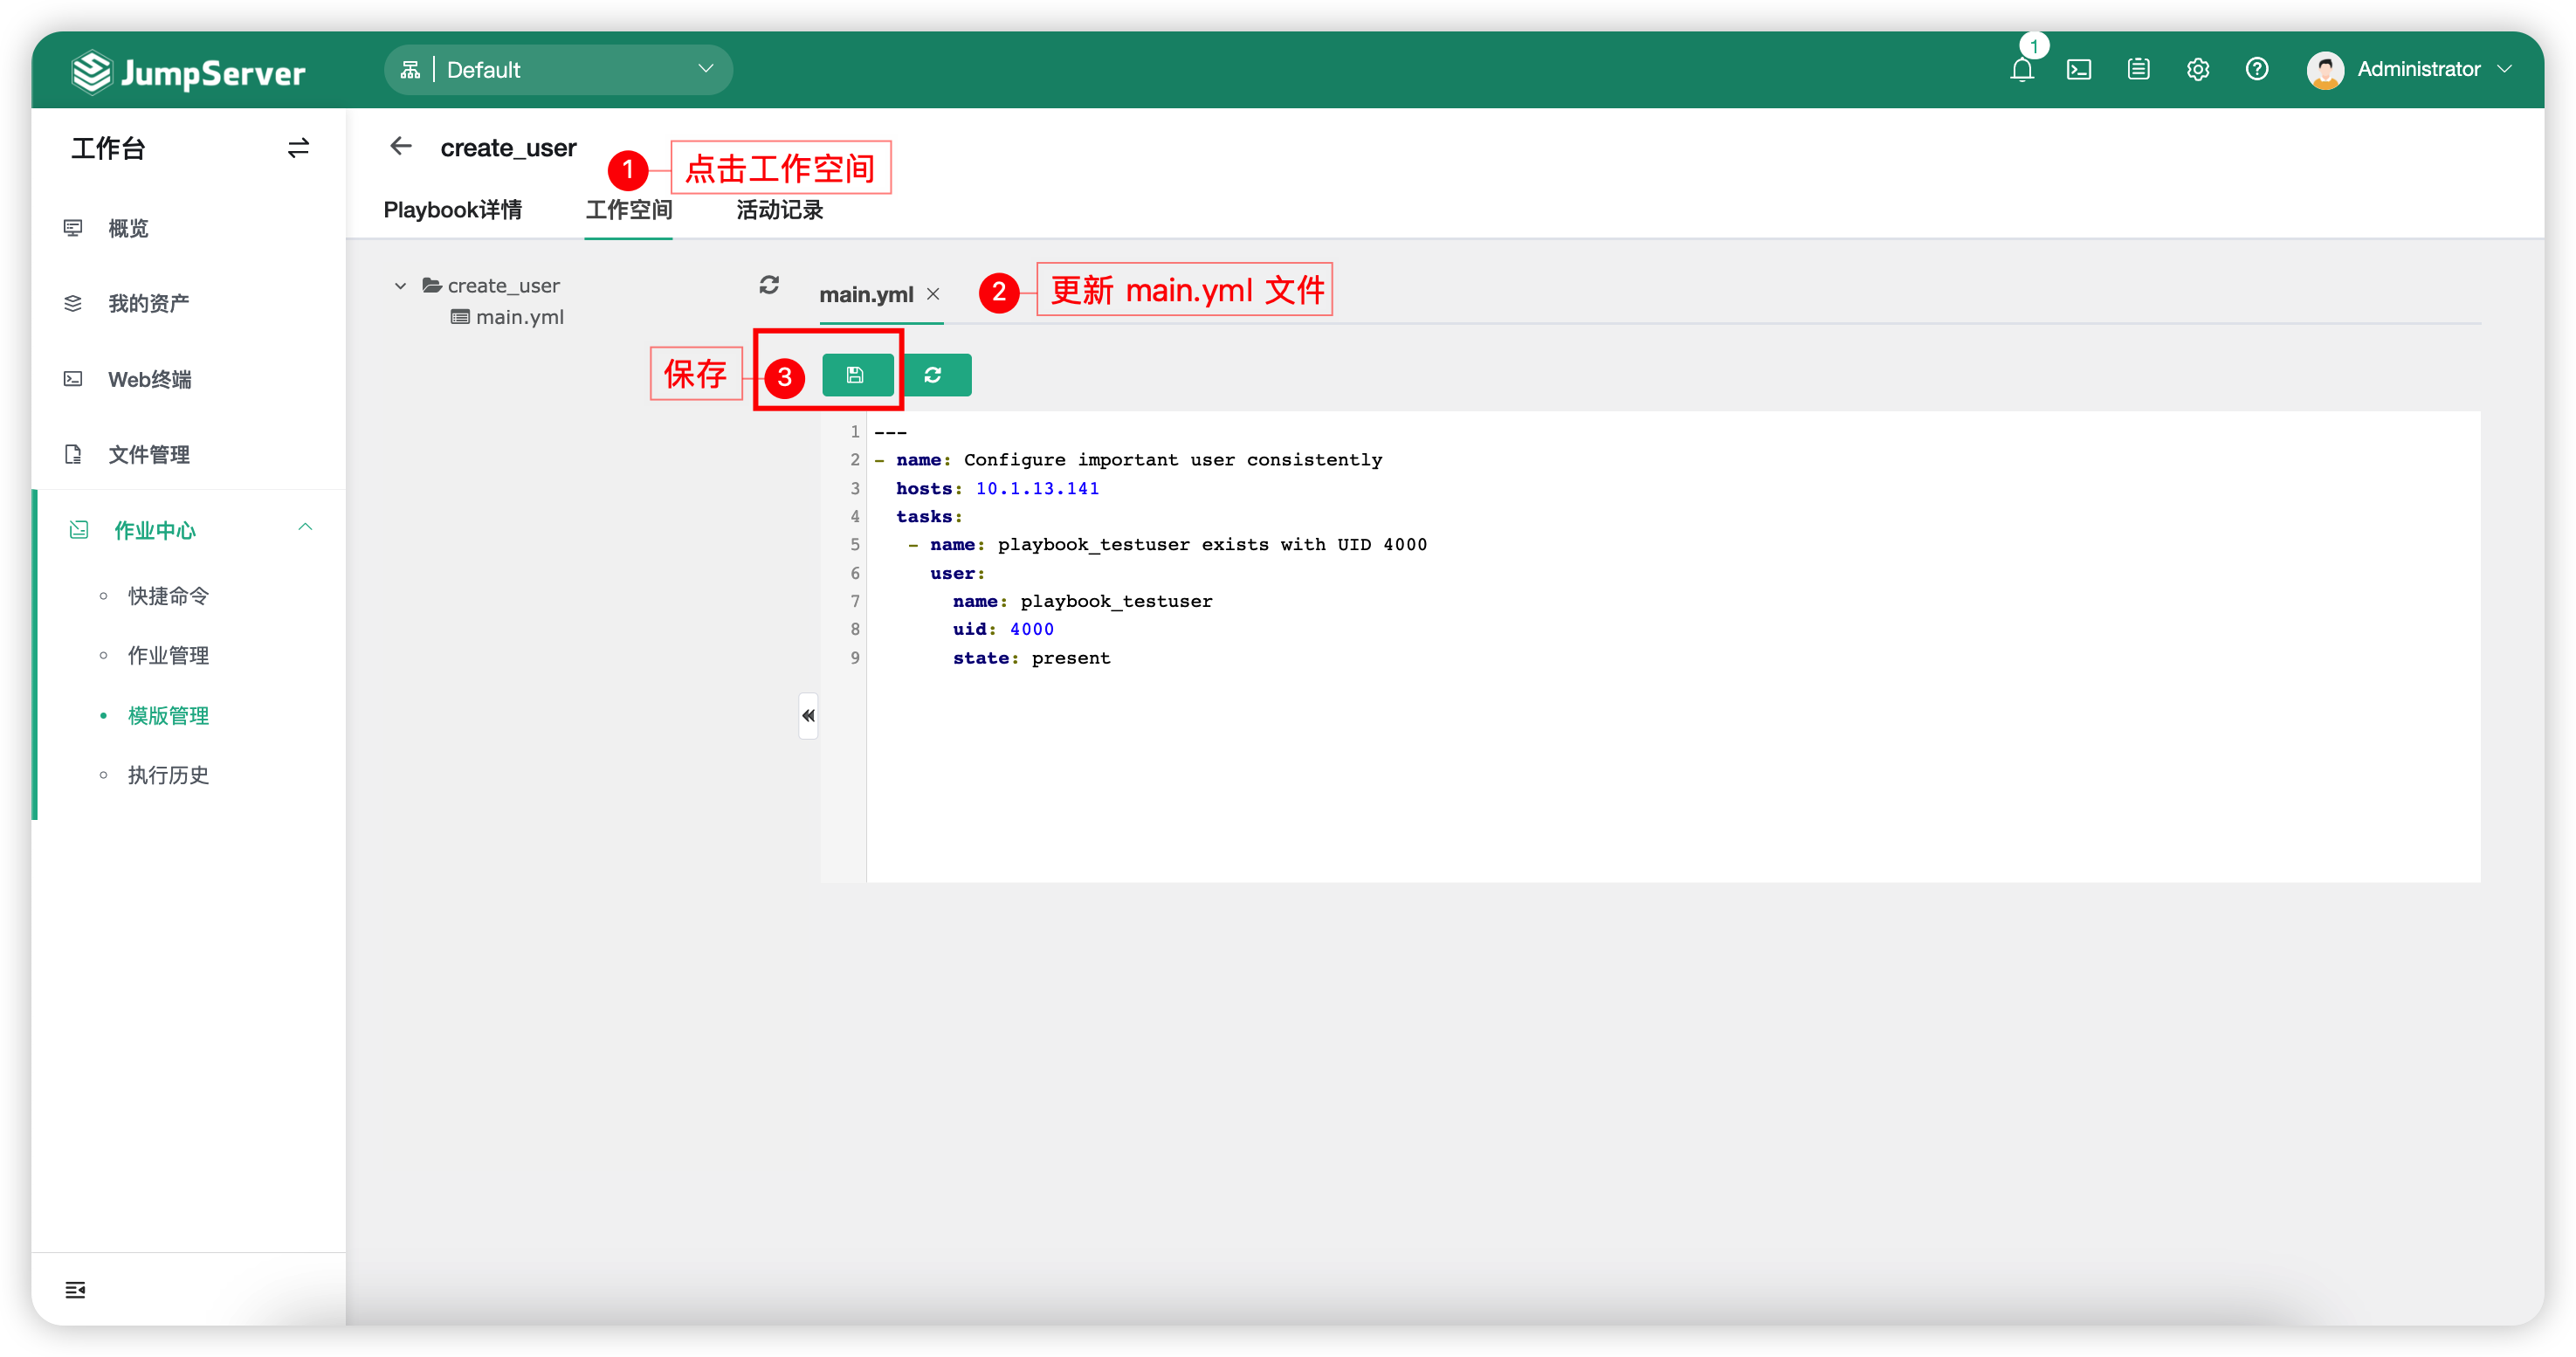Collapse the file tree panel with double-arrow
Viewport: 2576px width, 1357px height.
click(807, 716)
